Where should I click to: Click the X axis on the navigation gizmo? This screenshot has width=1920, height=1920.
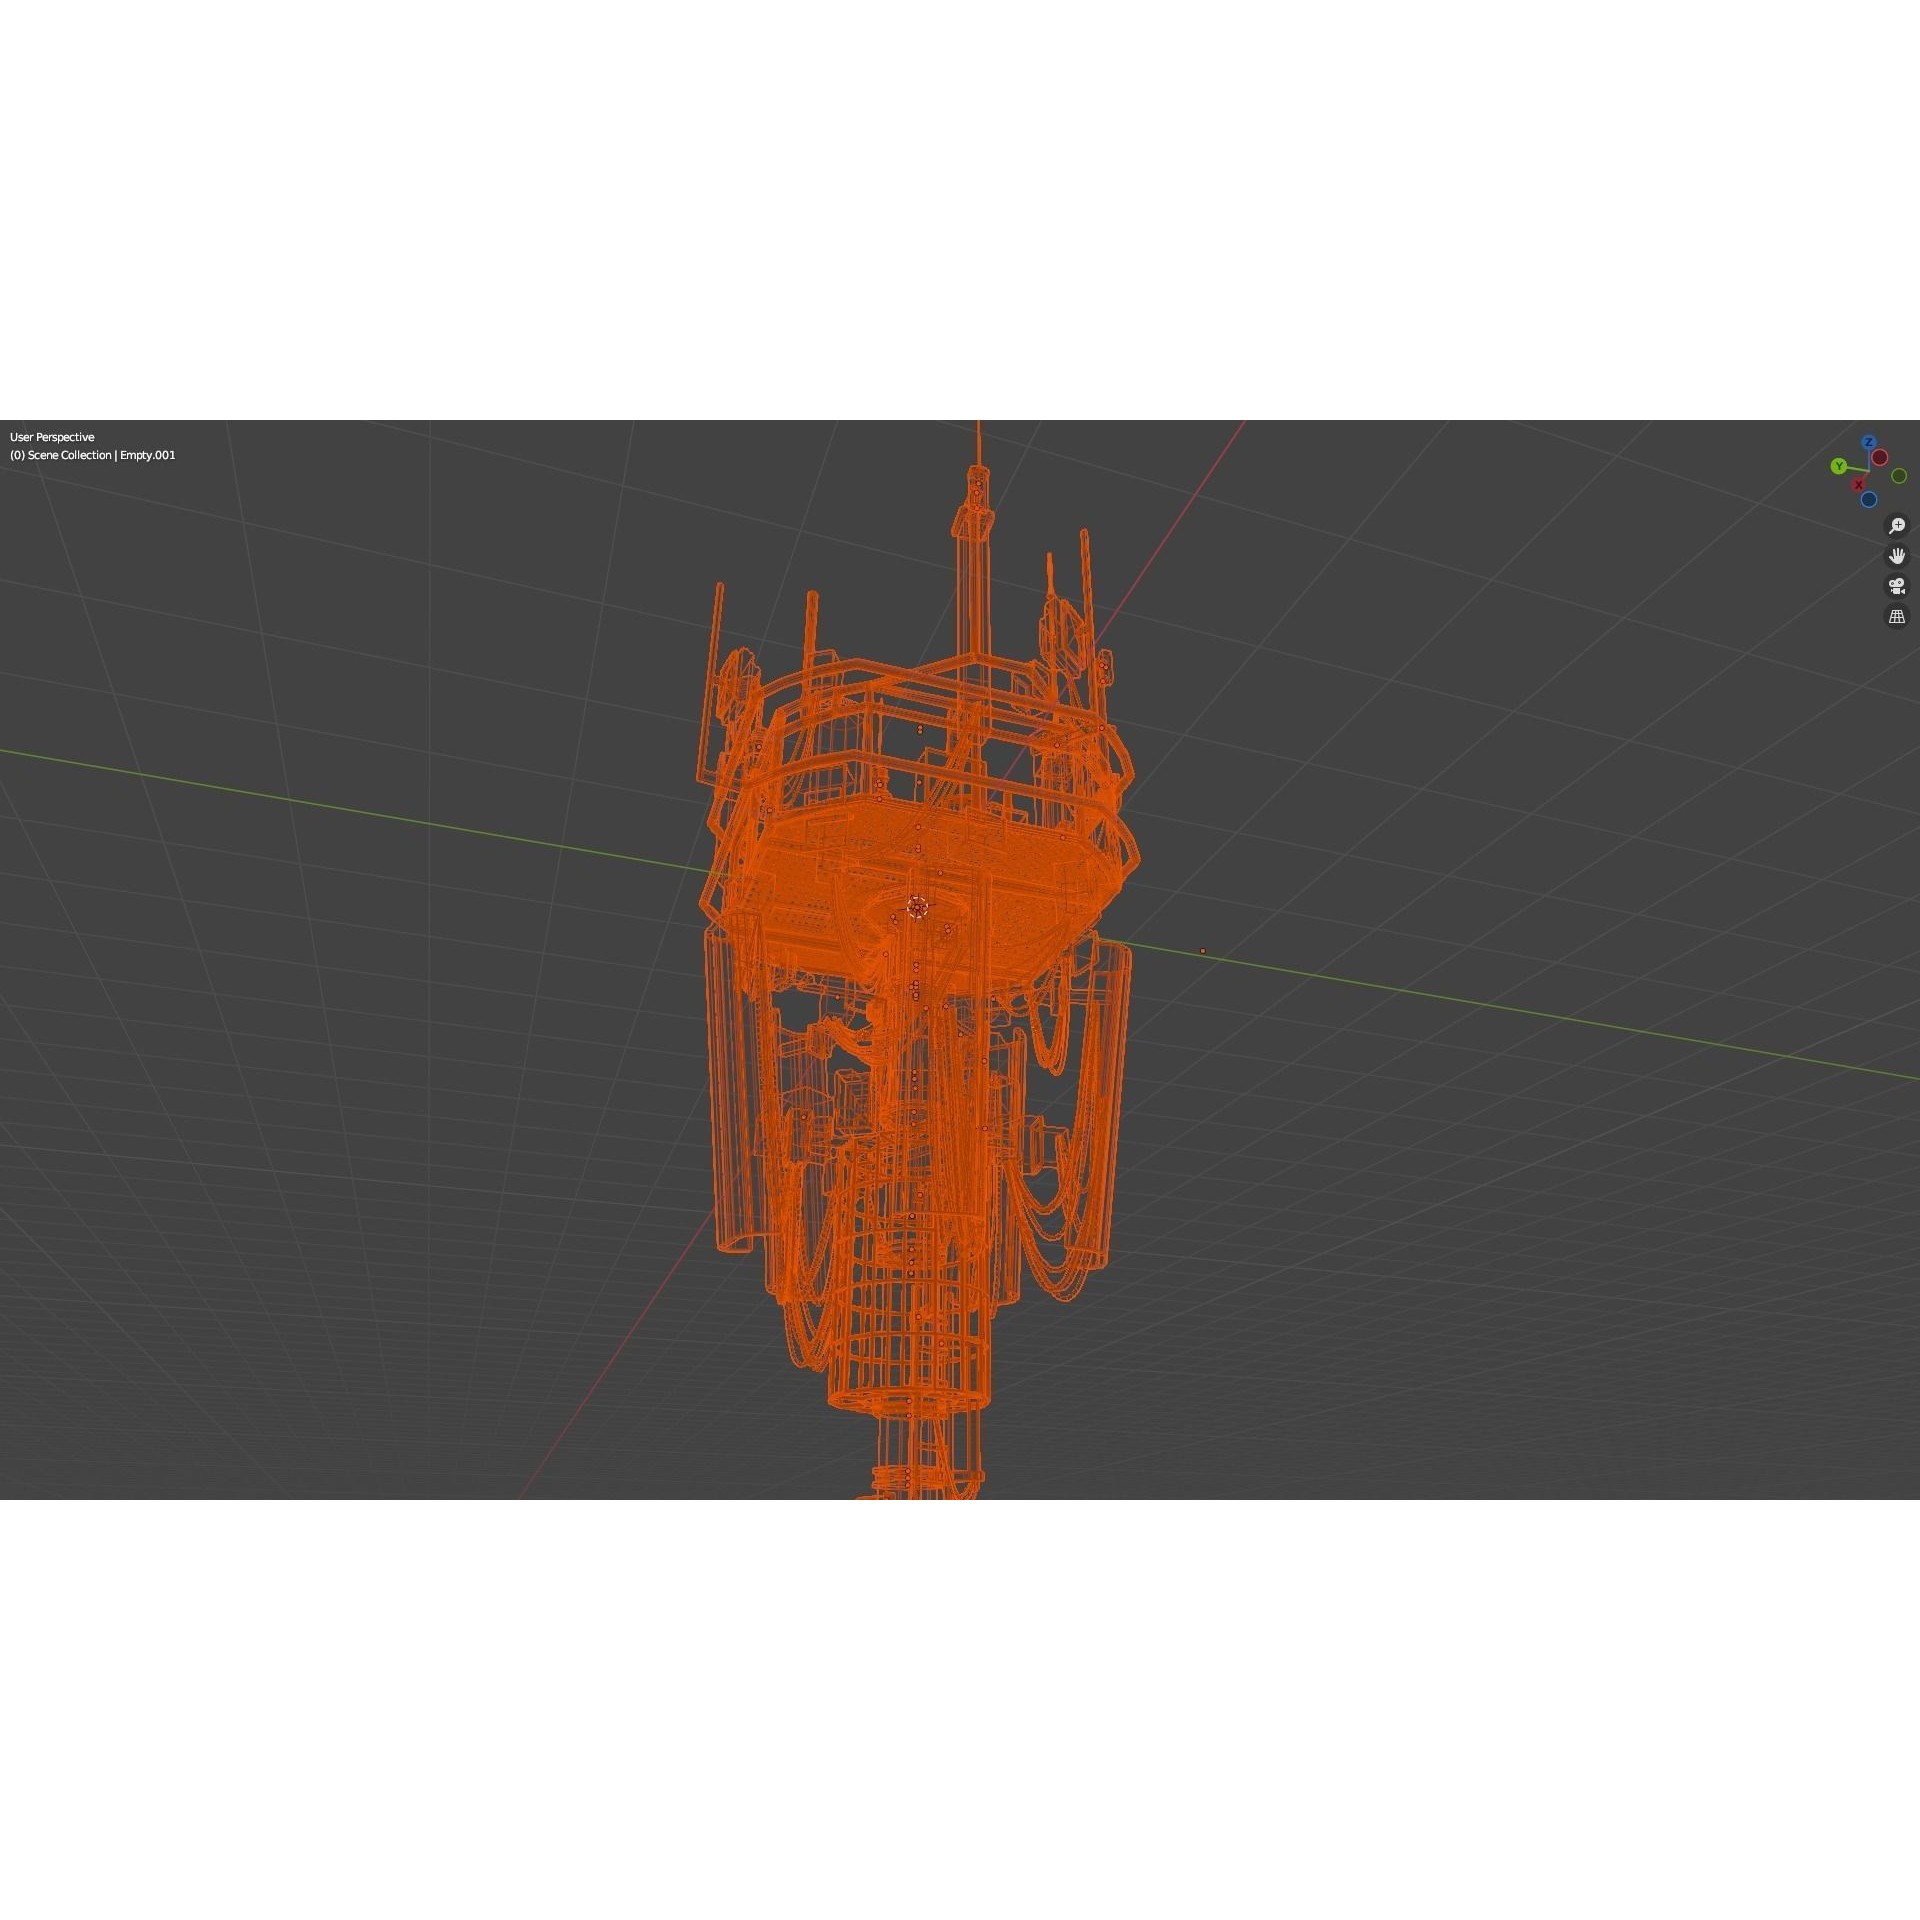click(1858, 485)
